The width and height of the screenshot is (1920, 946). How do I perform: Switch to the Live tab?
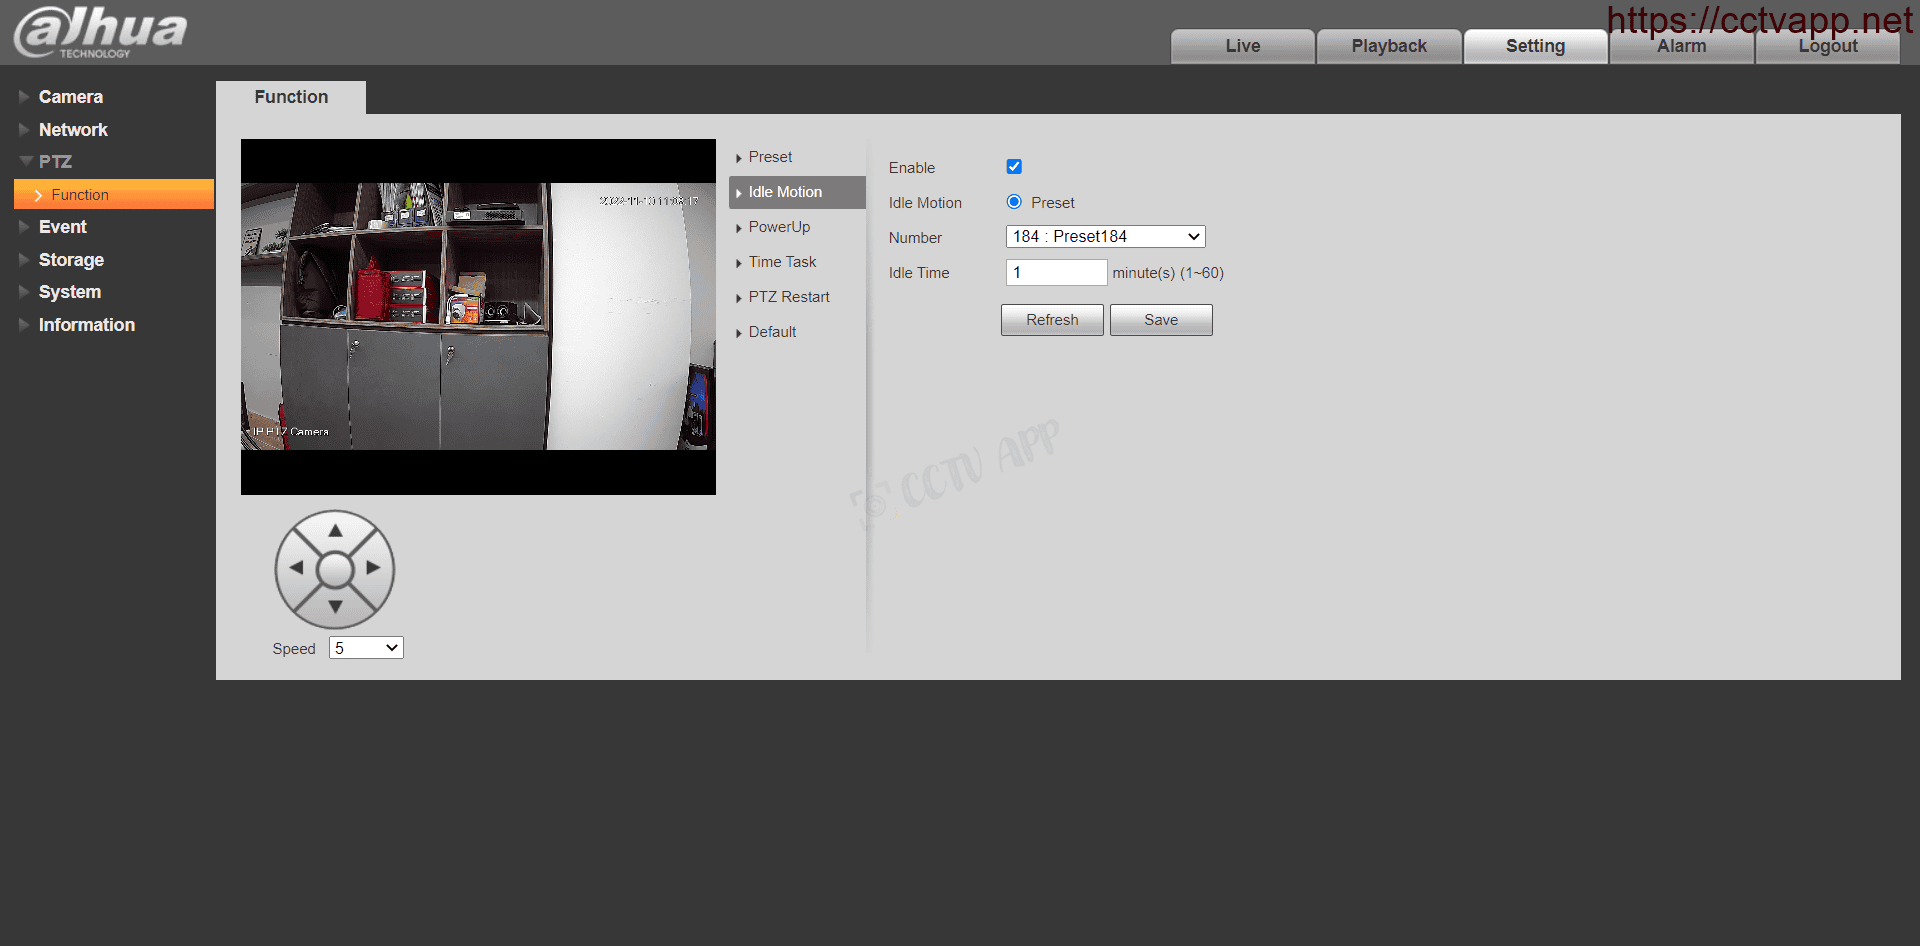1242,46
